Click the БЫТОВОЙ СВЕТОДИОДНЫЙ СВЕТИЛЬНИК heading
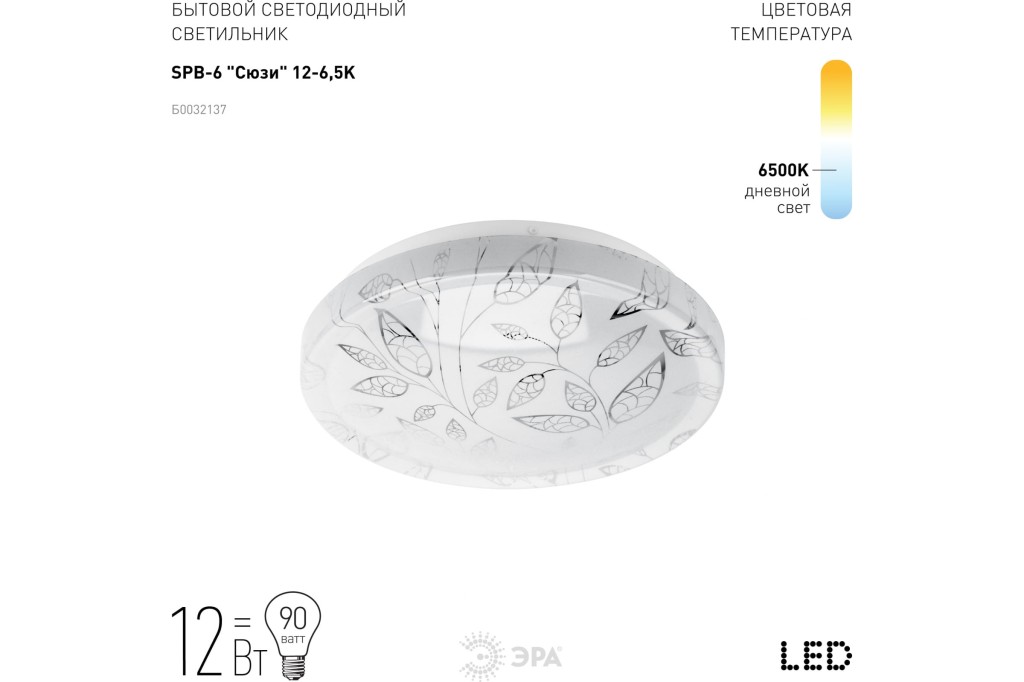 point(289,22)
